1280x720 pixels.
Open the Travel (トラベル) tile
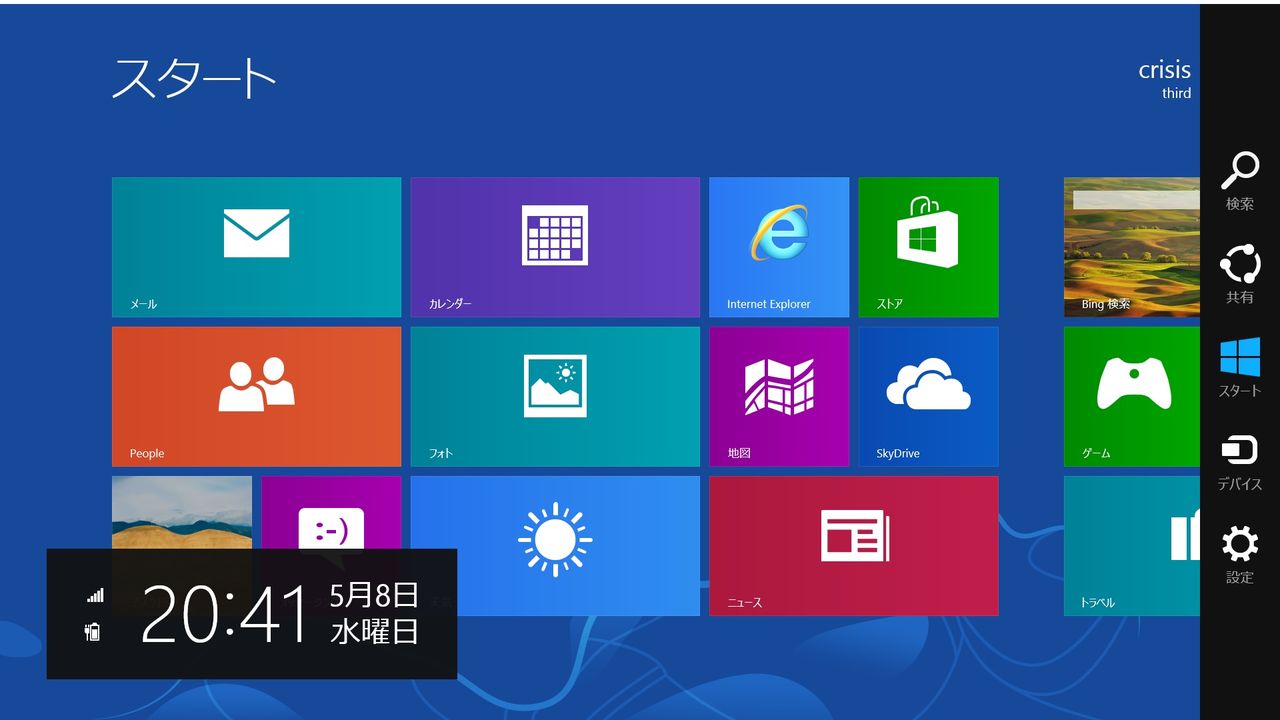(1132, 545)
